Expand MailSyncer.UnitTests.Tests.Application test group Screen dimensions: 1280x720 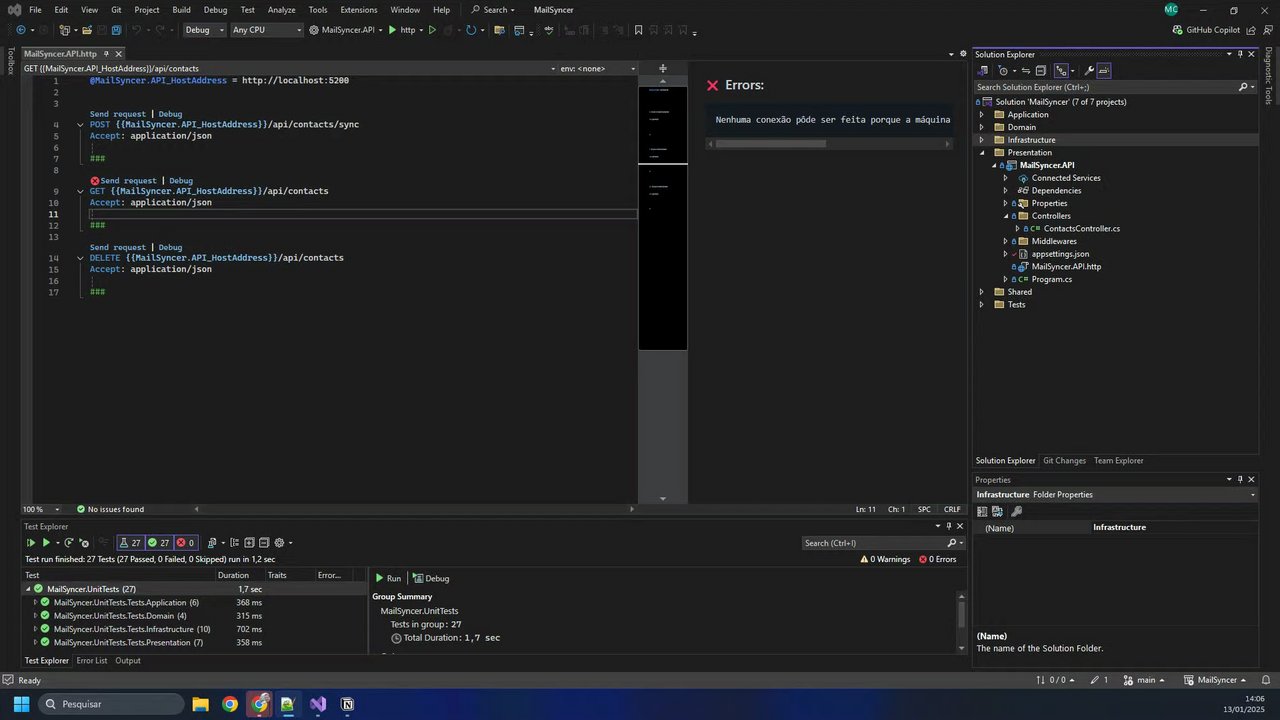click(35, 603)
